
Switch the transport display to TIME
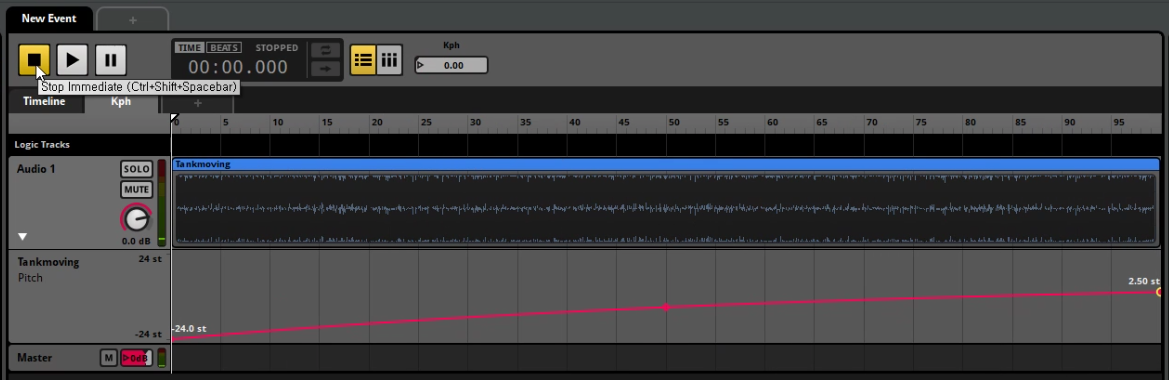click(x=189, y=48)
